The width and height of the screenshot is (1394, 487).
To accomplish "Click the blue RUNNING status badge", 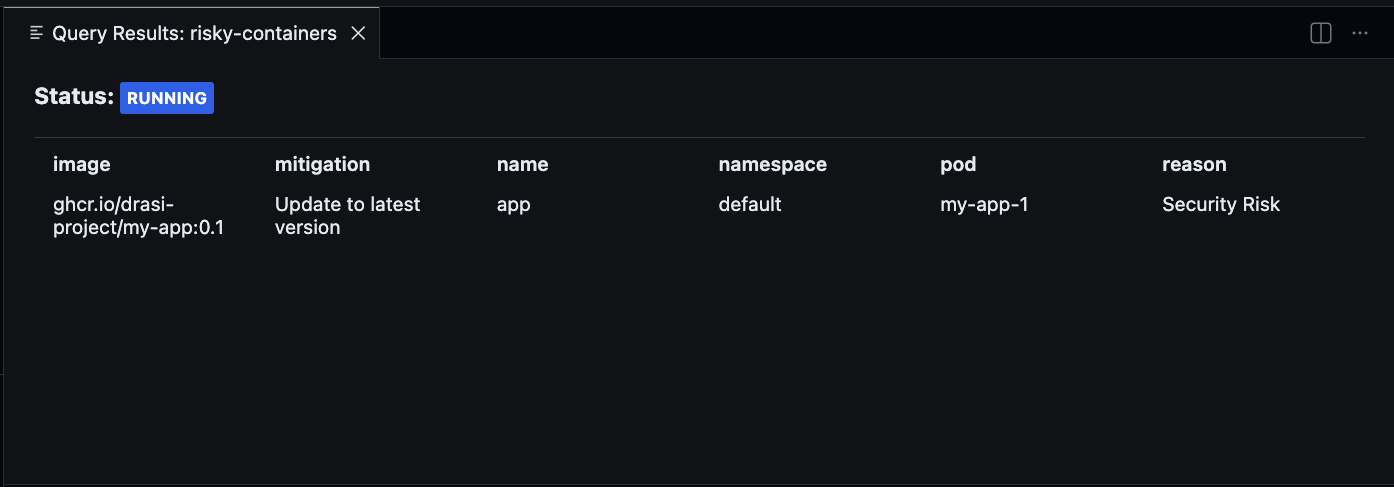I will [x=167, y=98].
